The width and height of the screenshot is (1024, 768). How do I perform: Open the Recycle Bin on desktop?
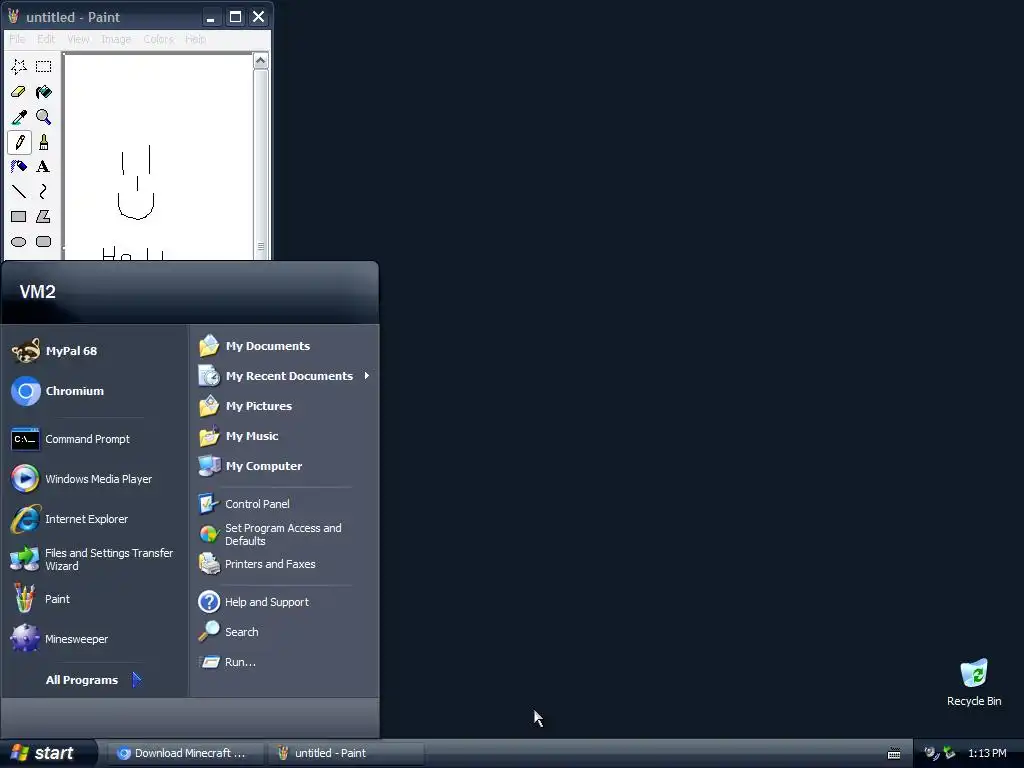974,682
